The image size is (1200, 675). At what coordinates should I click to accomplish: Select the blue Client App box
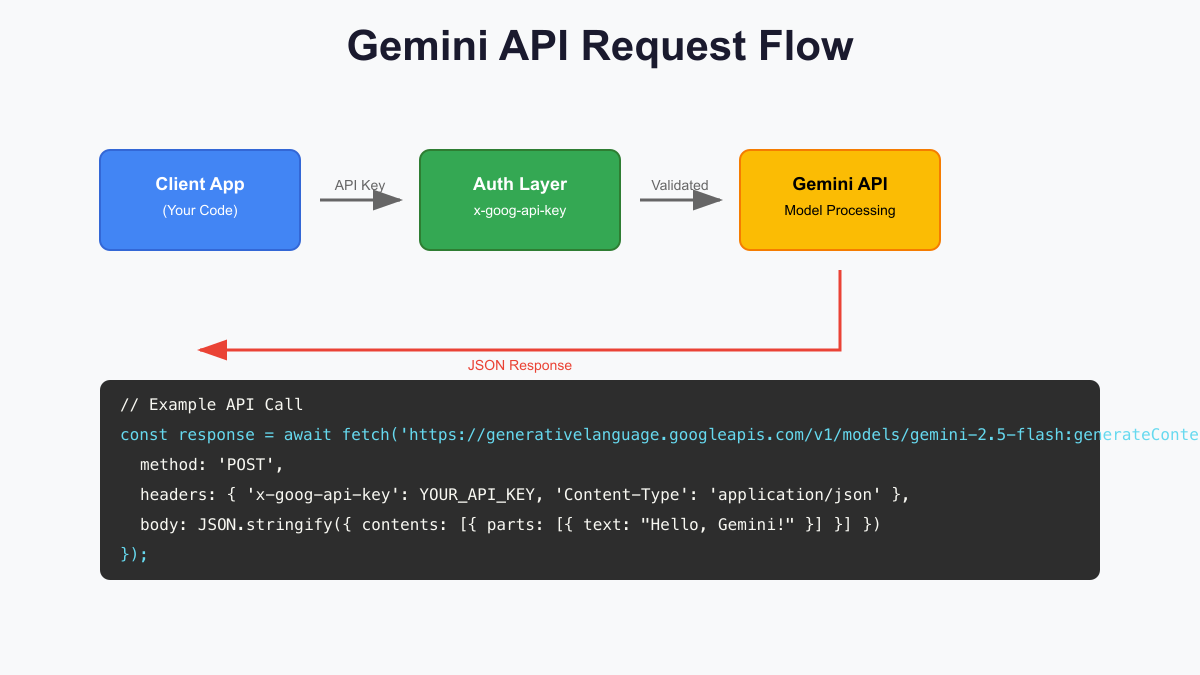(200, 200)
